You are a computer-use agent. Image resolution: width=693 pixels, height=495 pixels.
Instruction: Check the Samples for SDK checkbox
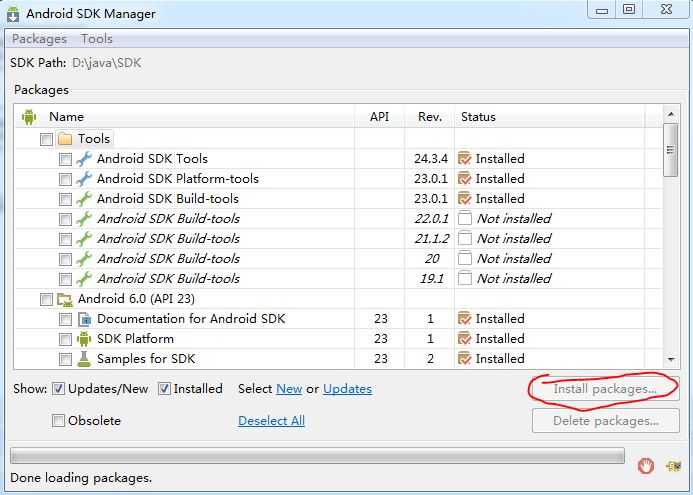click(65, 359)
